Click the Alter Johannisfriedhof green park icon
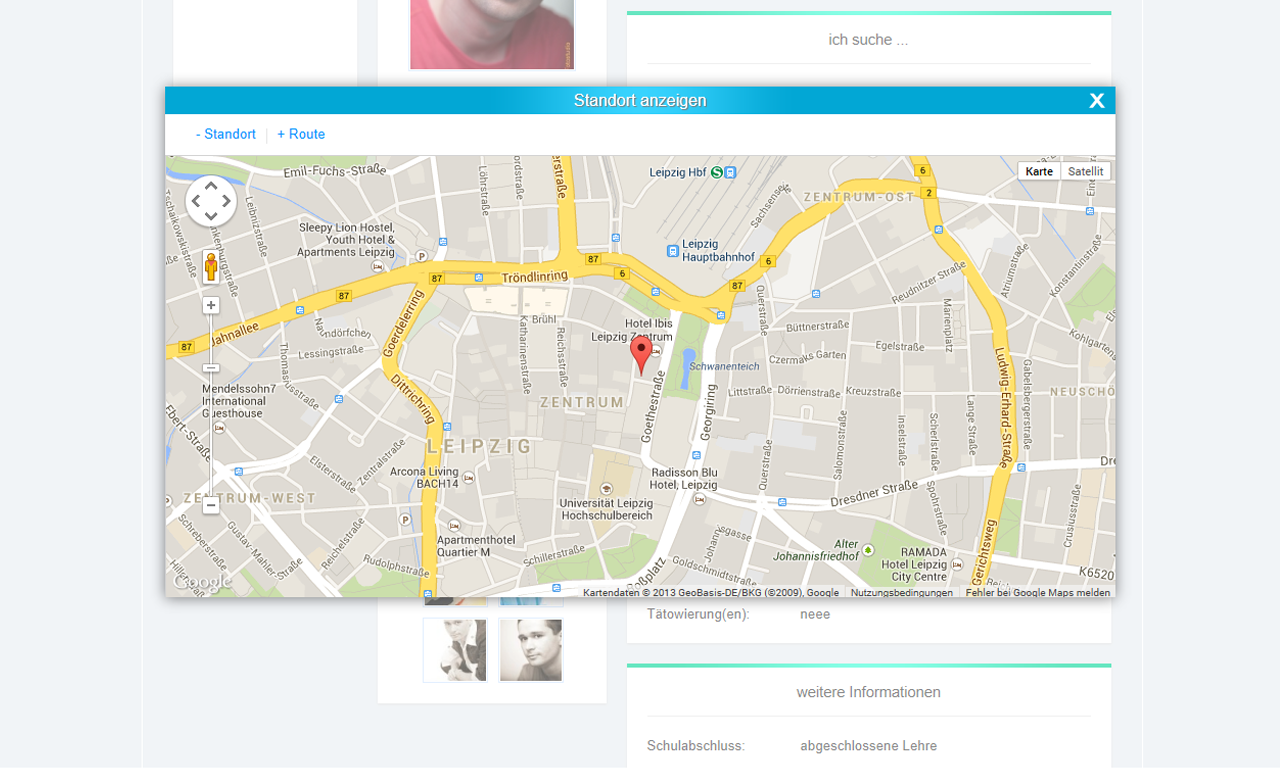The width and height of the screenshot is (1280, 768). coord(868,549)
